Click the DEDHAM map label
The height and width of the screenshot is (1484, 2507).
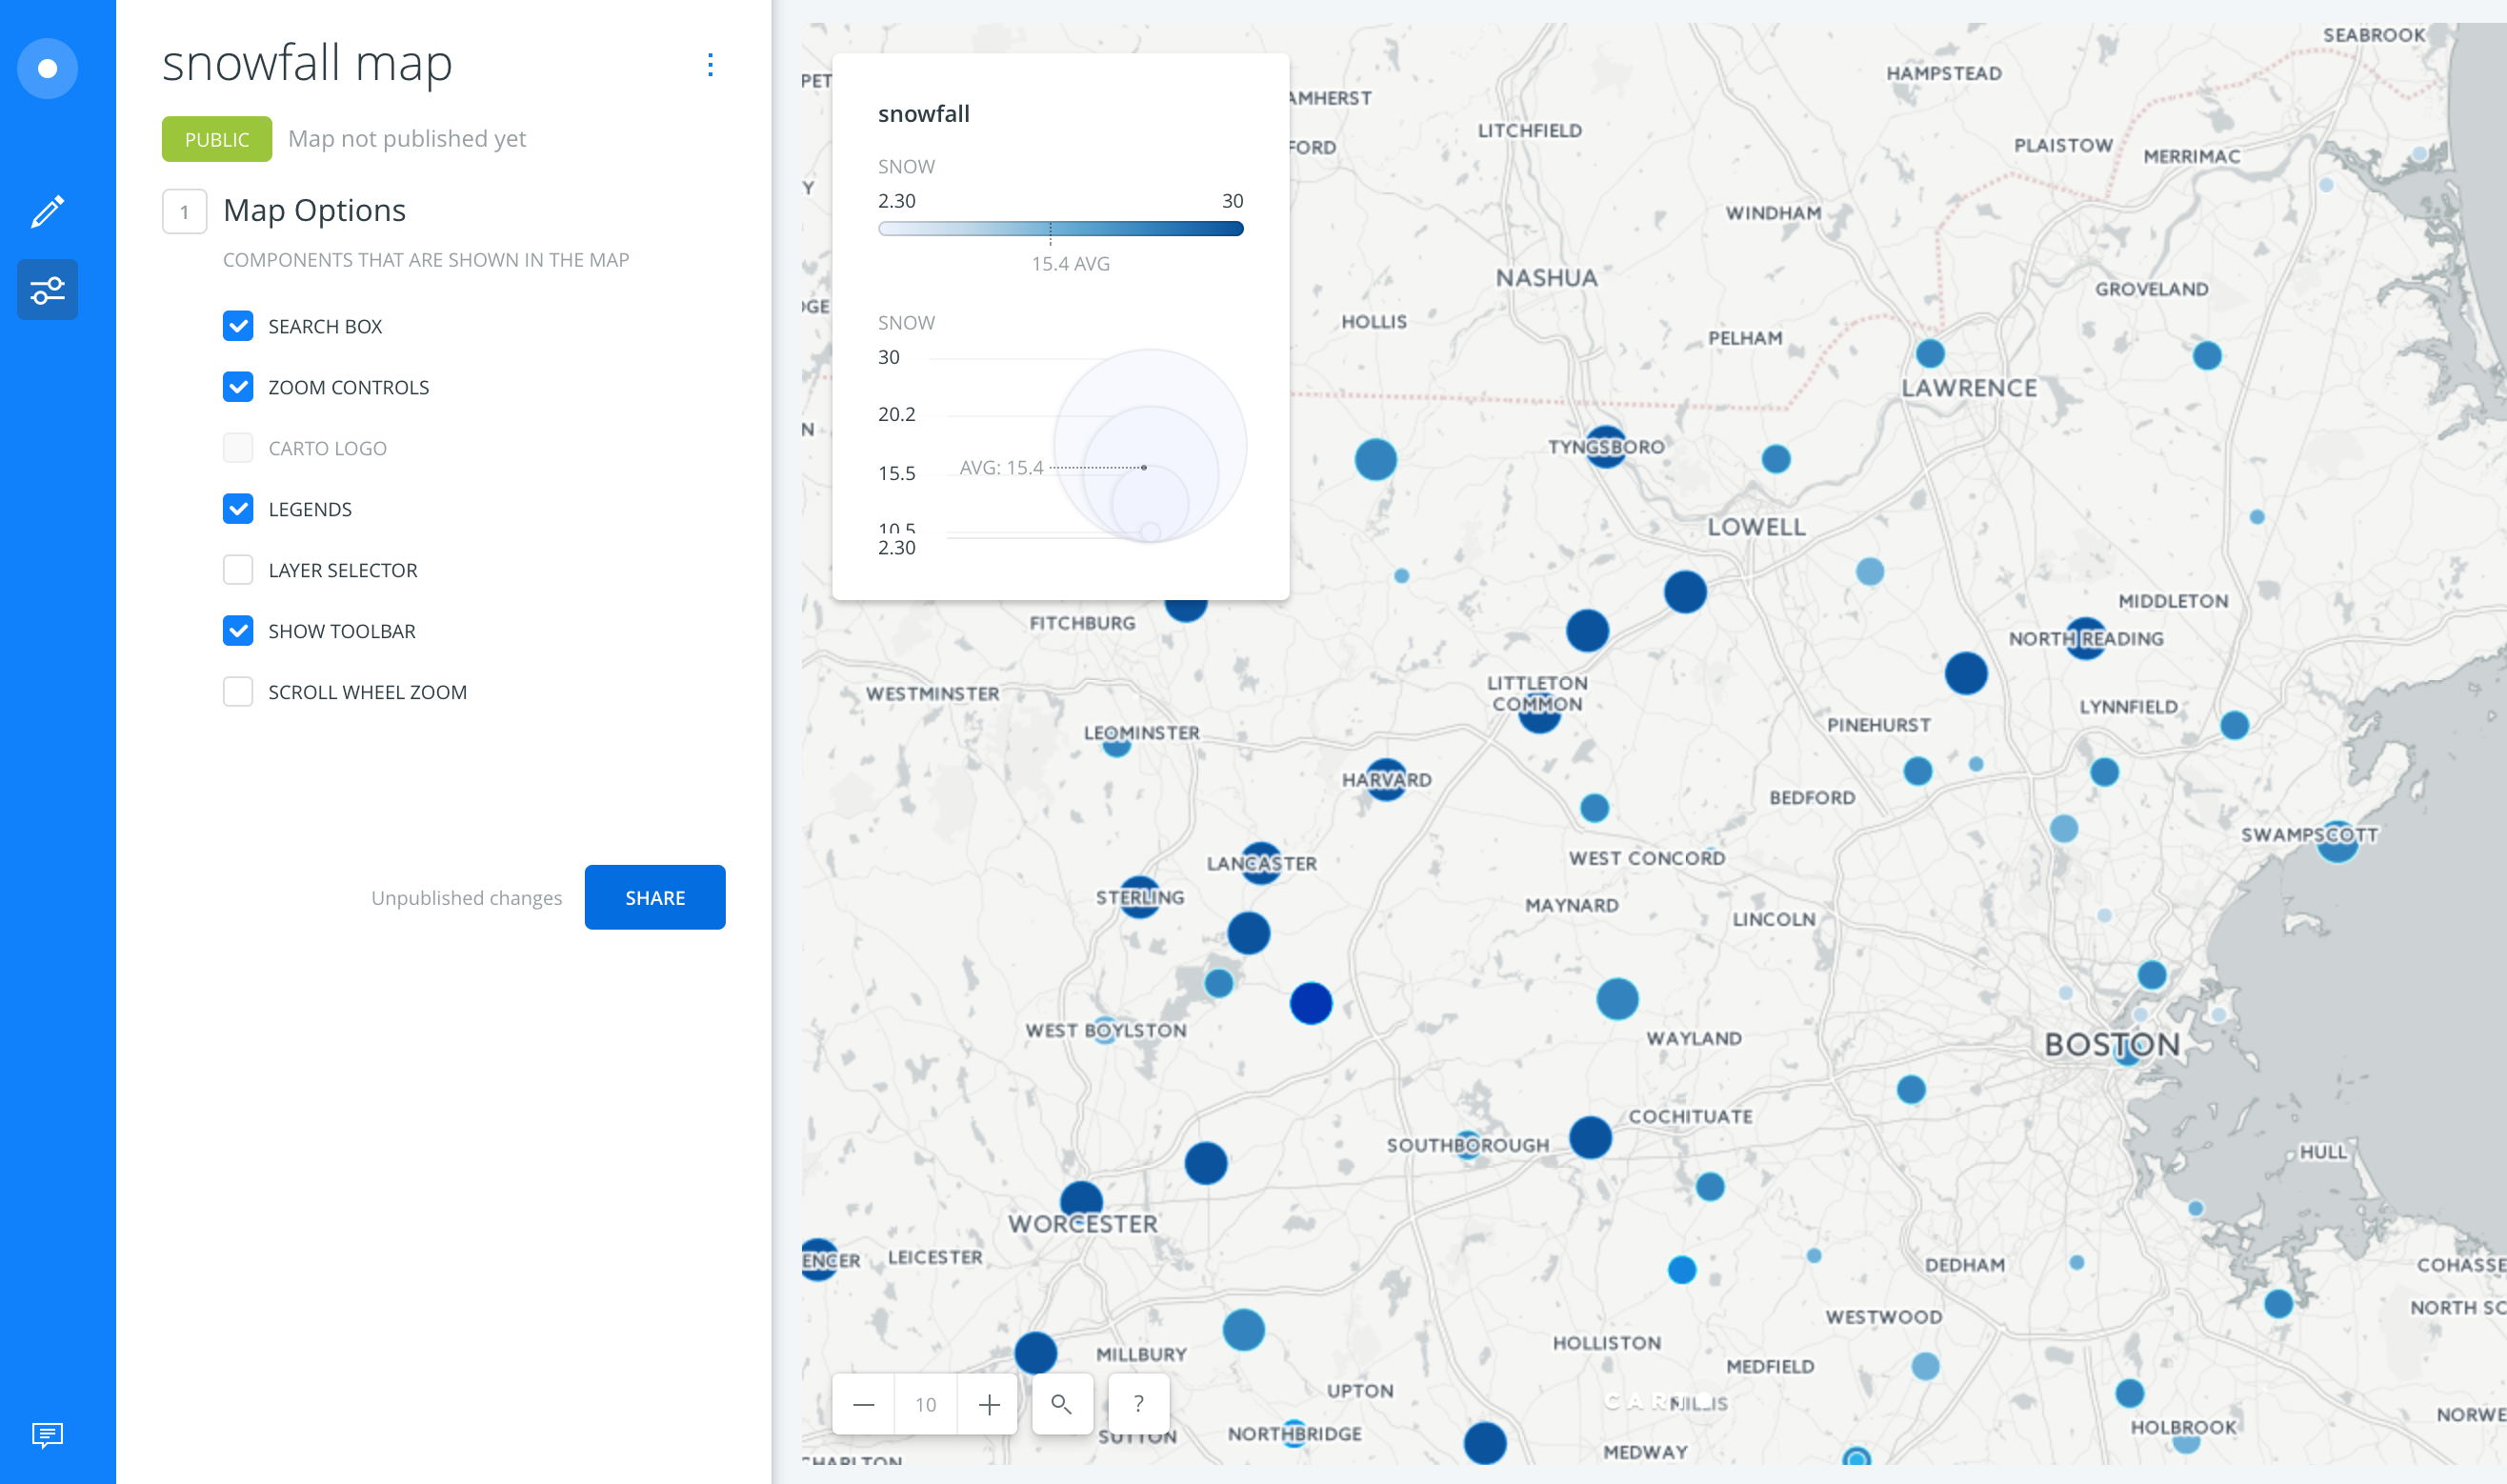[x=1965, y=1265]
